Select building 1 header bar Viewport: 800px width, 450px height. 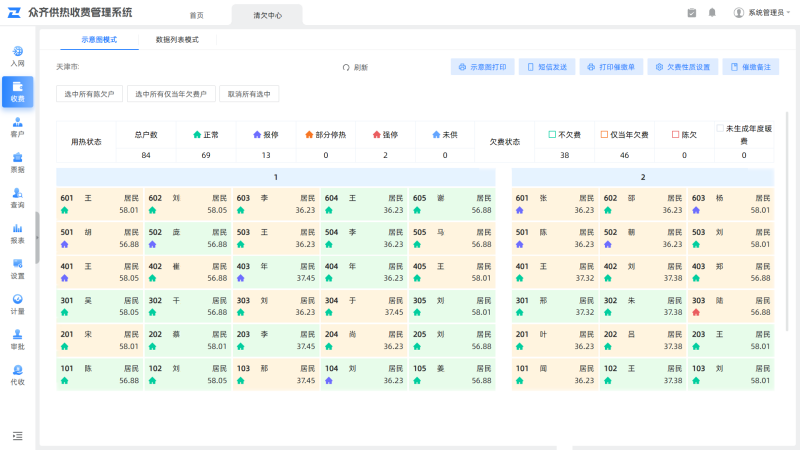pyautogui.click(x=276, y=177)
